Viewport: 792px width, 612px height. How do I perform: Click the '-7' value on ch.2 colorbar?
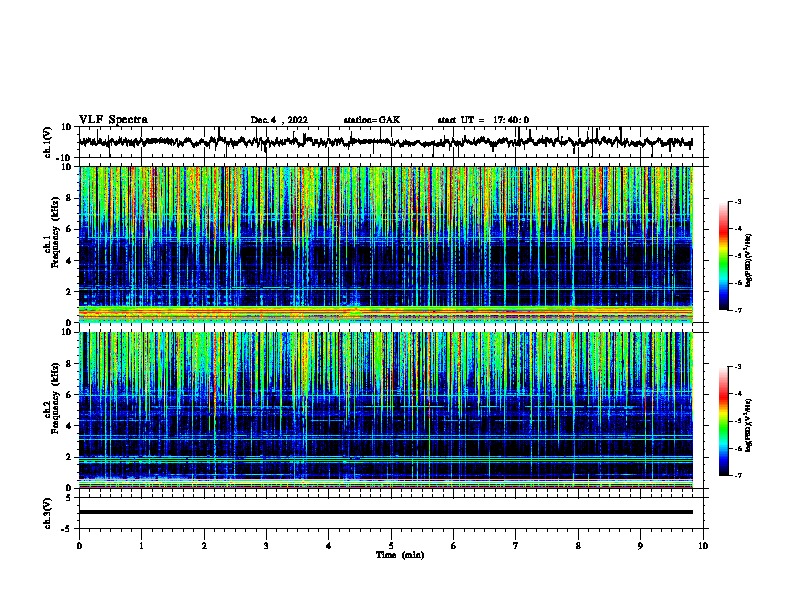(737, 476)
